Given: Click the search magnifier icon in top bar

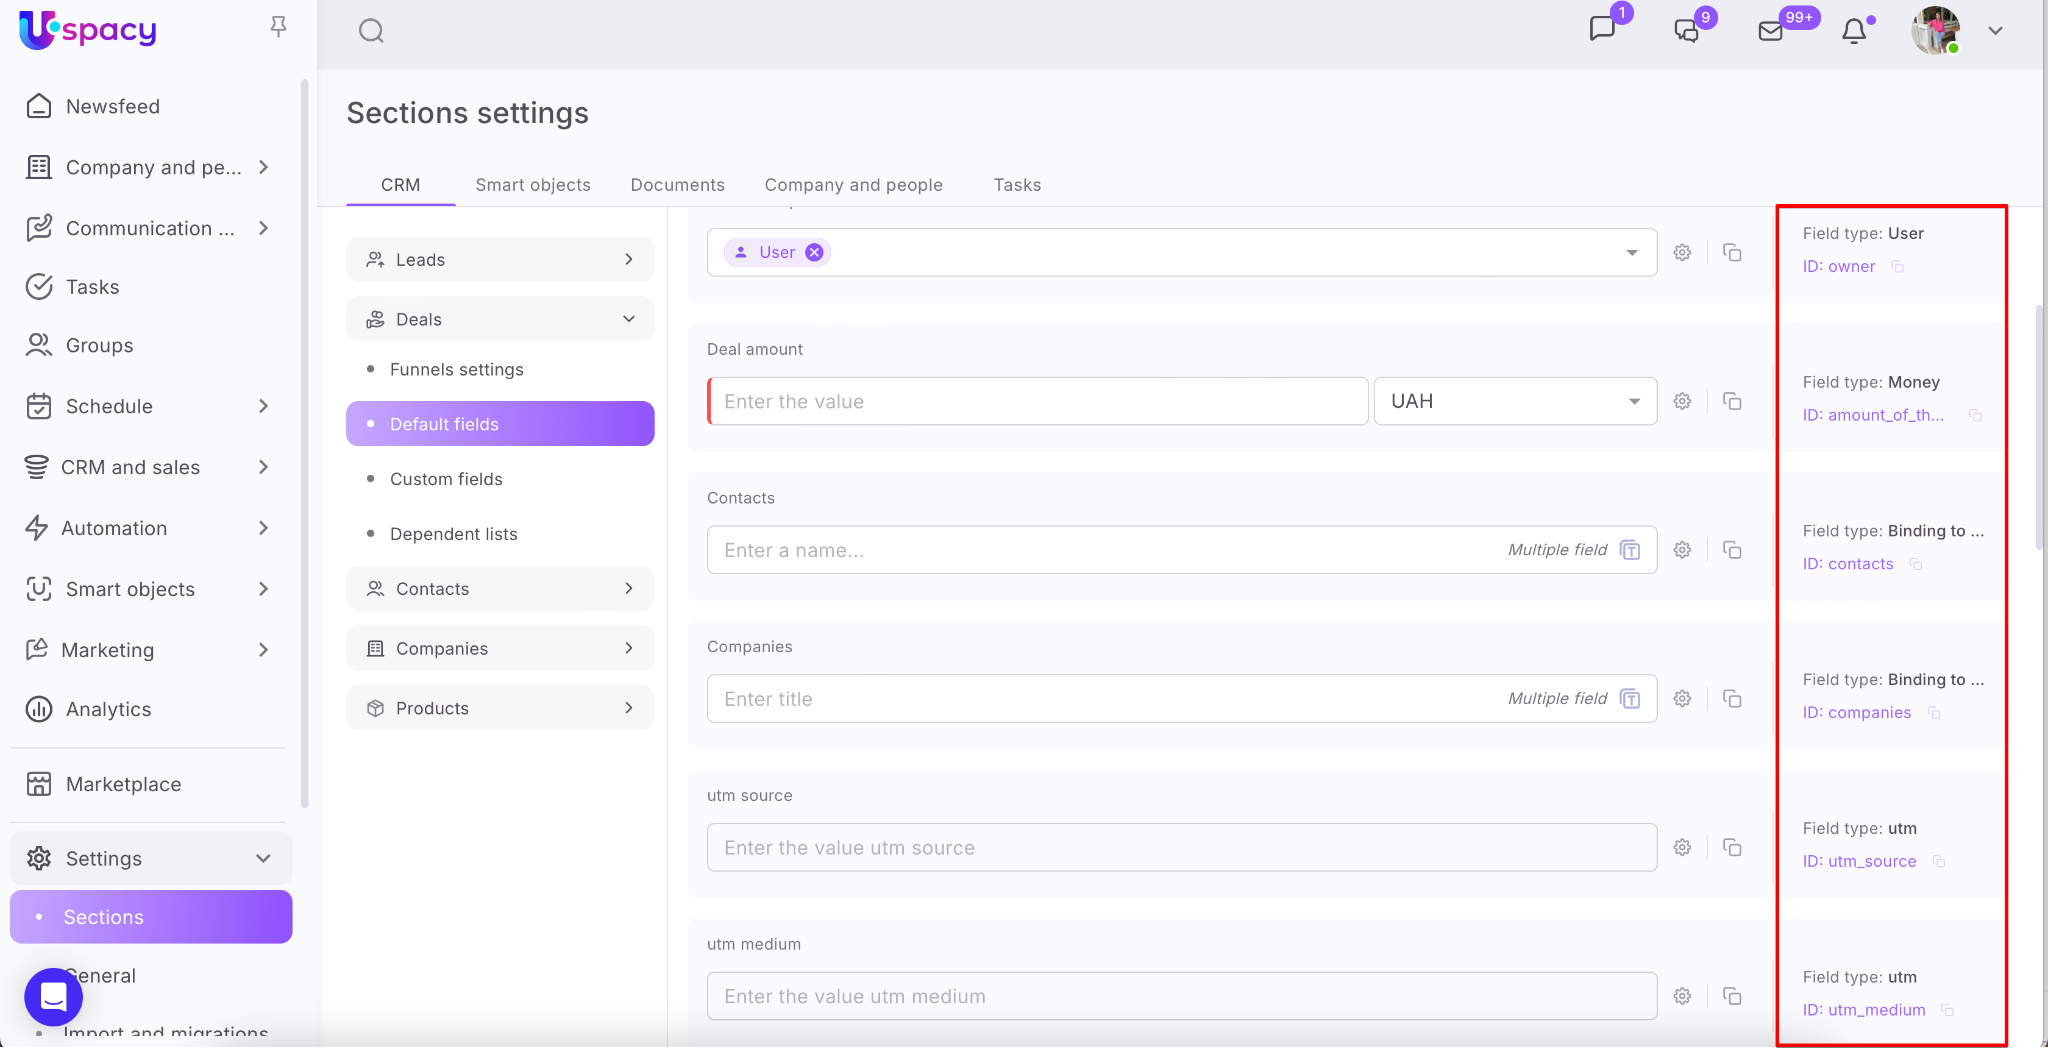Looking at the screenshot, I should click(x=371, y=31).
